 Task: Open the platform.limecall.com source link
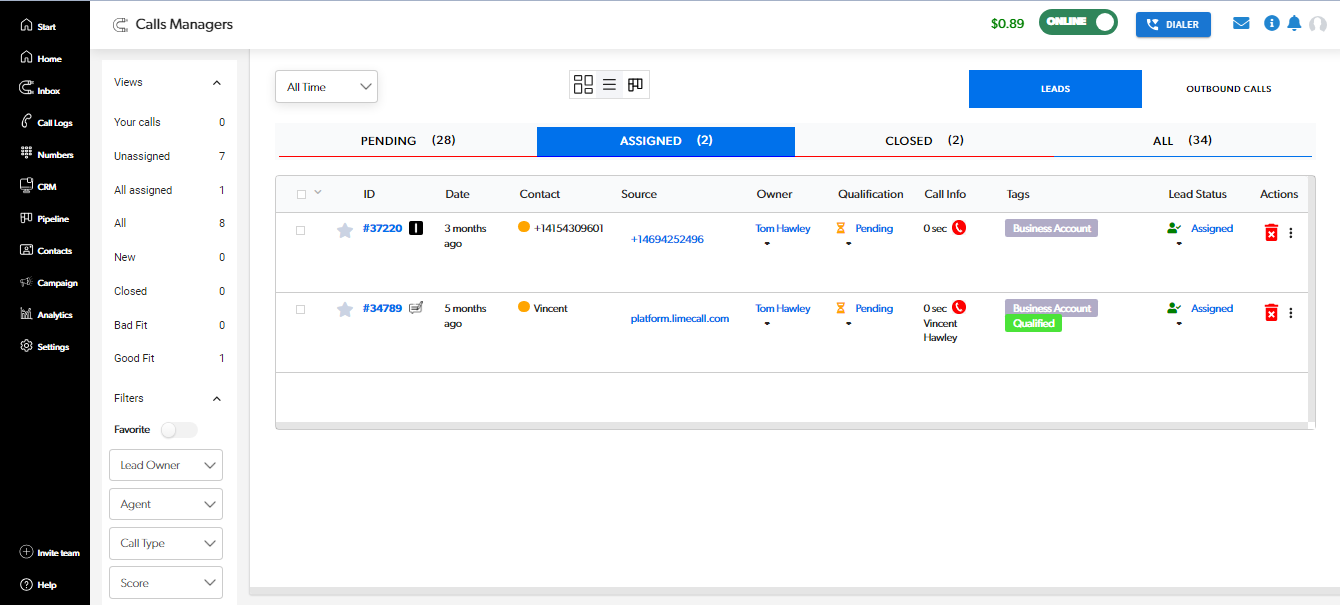click(679, 319)
